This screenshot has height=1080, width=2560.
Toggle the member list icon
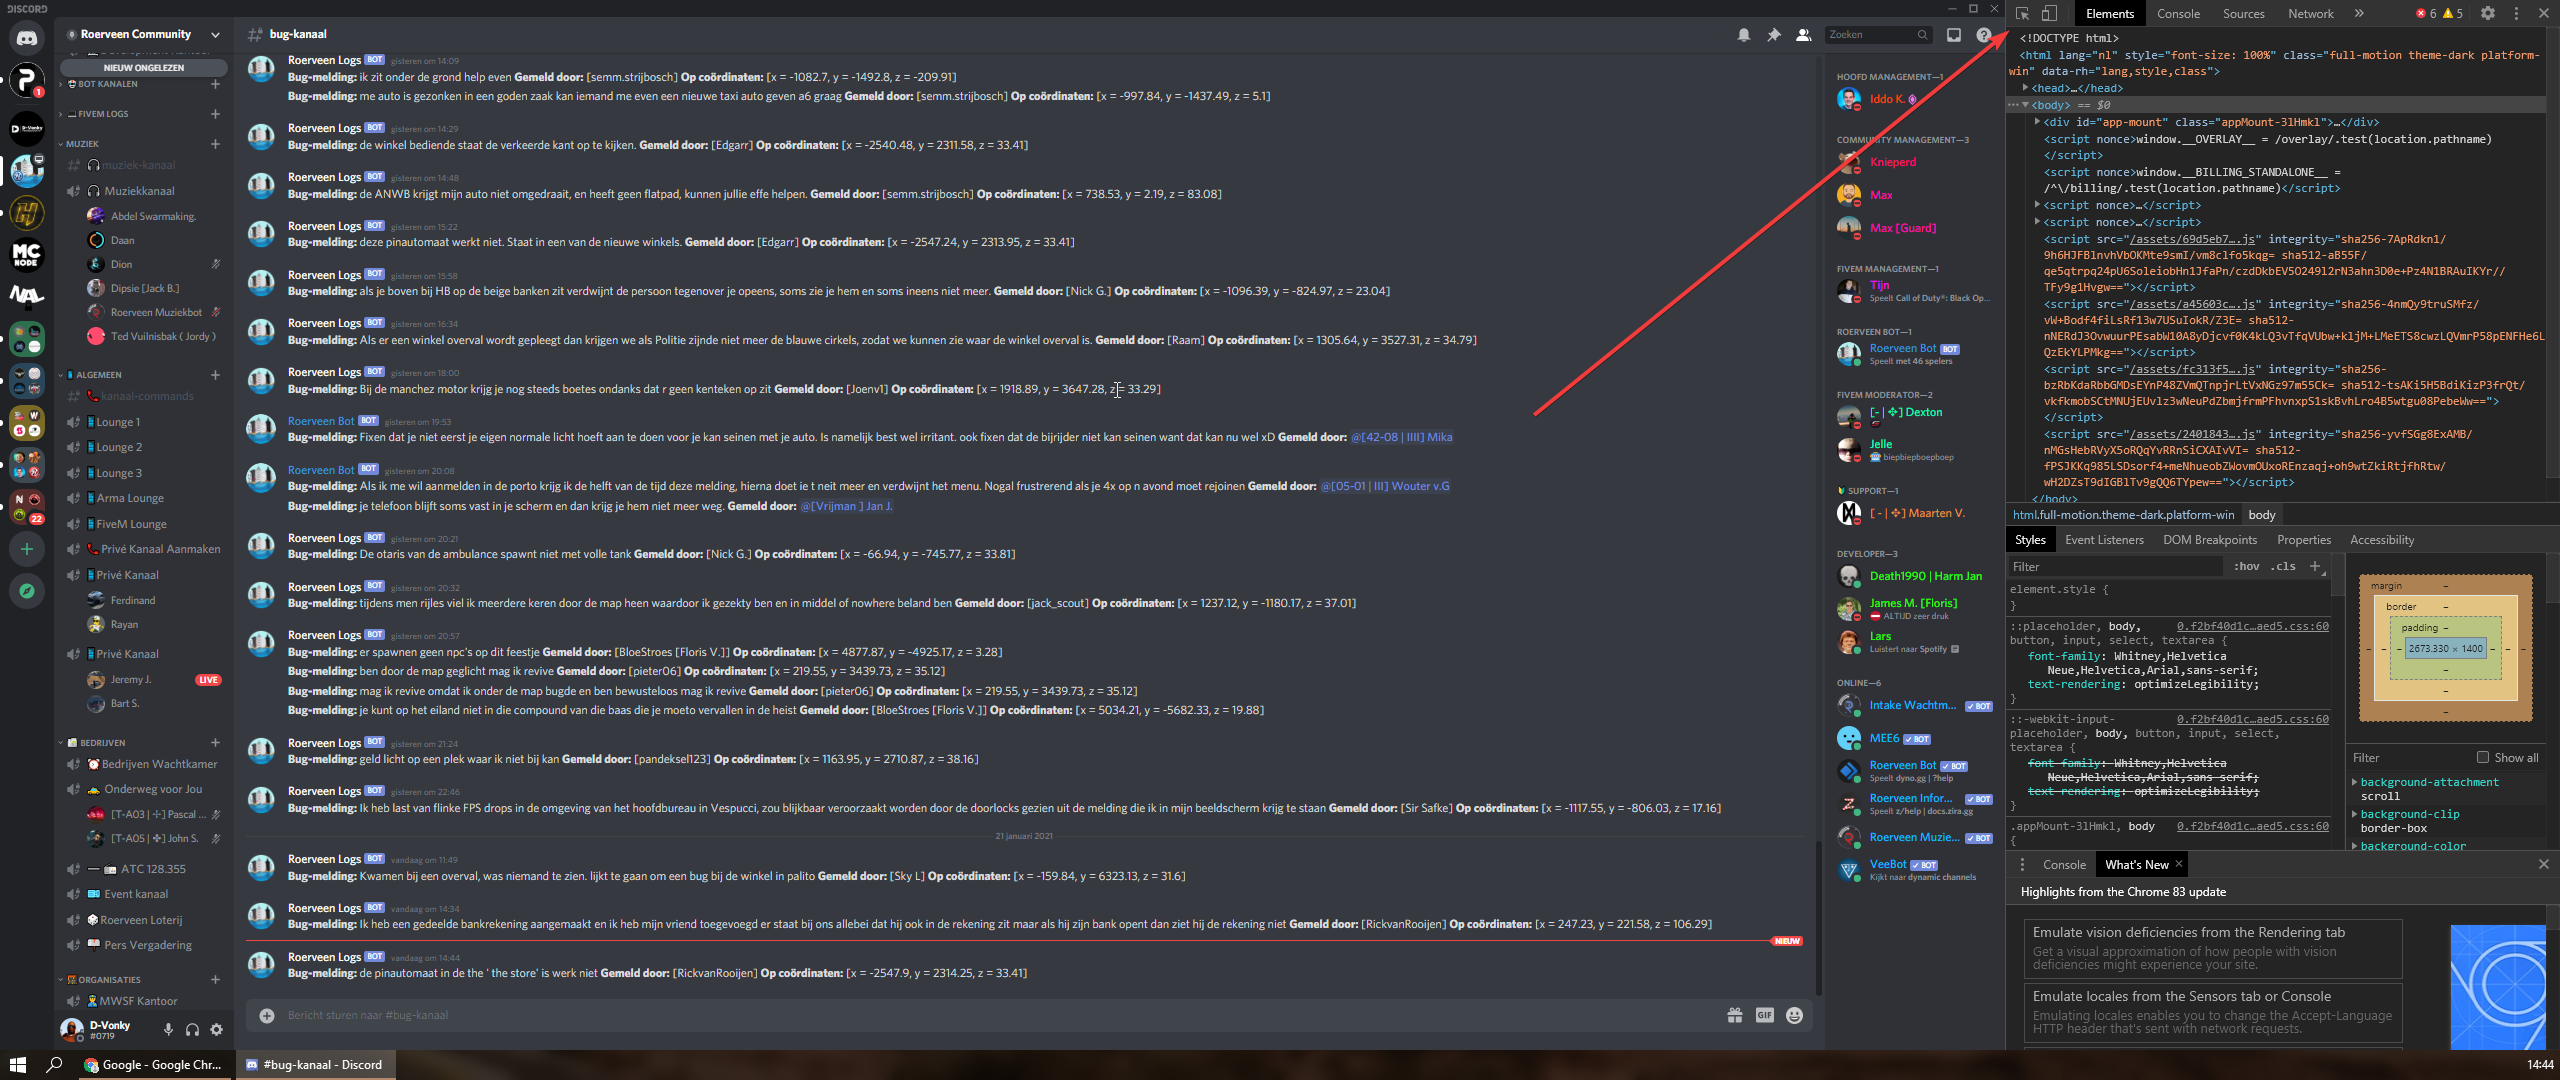click(x=1803, y=35)
